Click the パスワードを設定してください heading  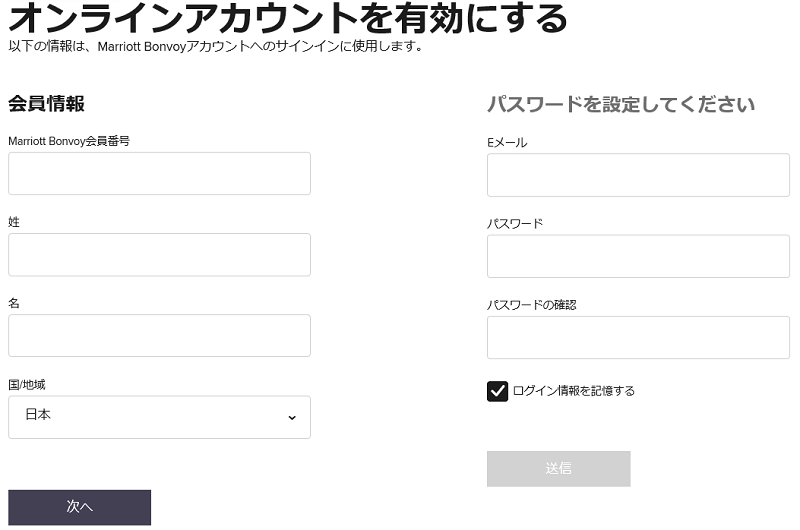click(x=621, y=104)
